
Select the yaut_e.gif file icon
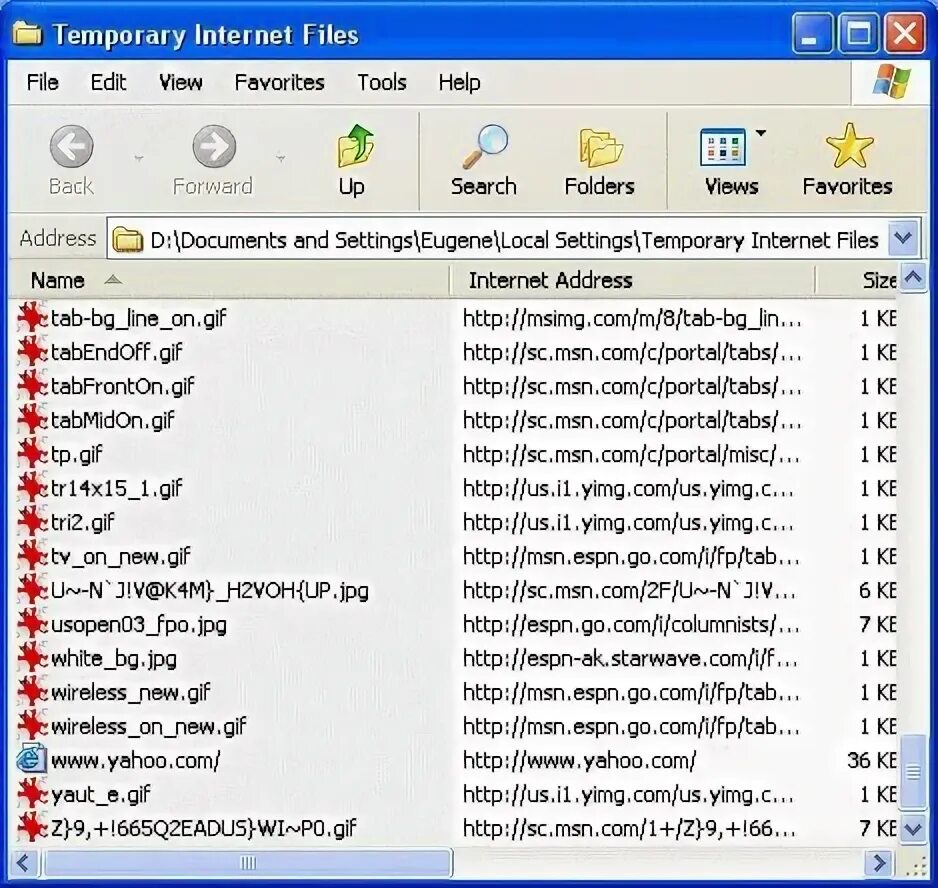pyautogui.click(x=32, y=795)
